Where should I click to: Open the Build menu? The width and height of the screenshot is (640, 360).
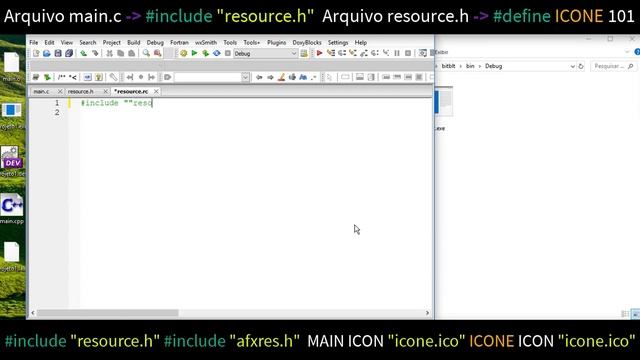[133, 42]
